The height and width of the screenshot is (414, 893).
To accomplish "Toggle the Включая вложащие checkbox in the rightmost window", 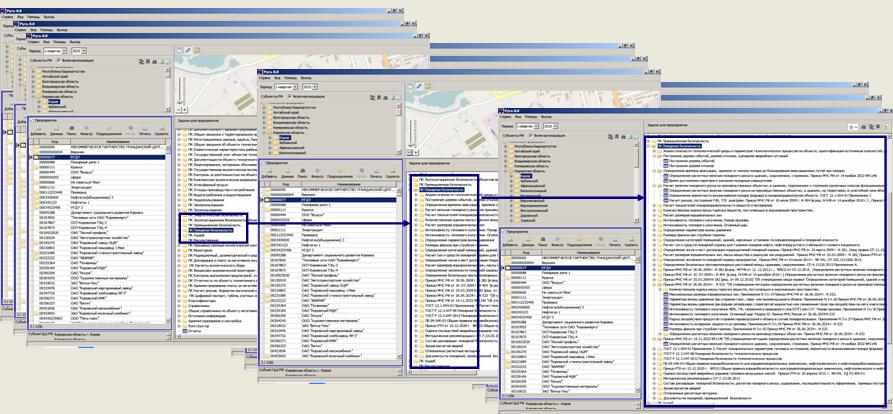I will (x=531, y=136).
